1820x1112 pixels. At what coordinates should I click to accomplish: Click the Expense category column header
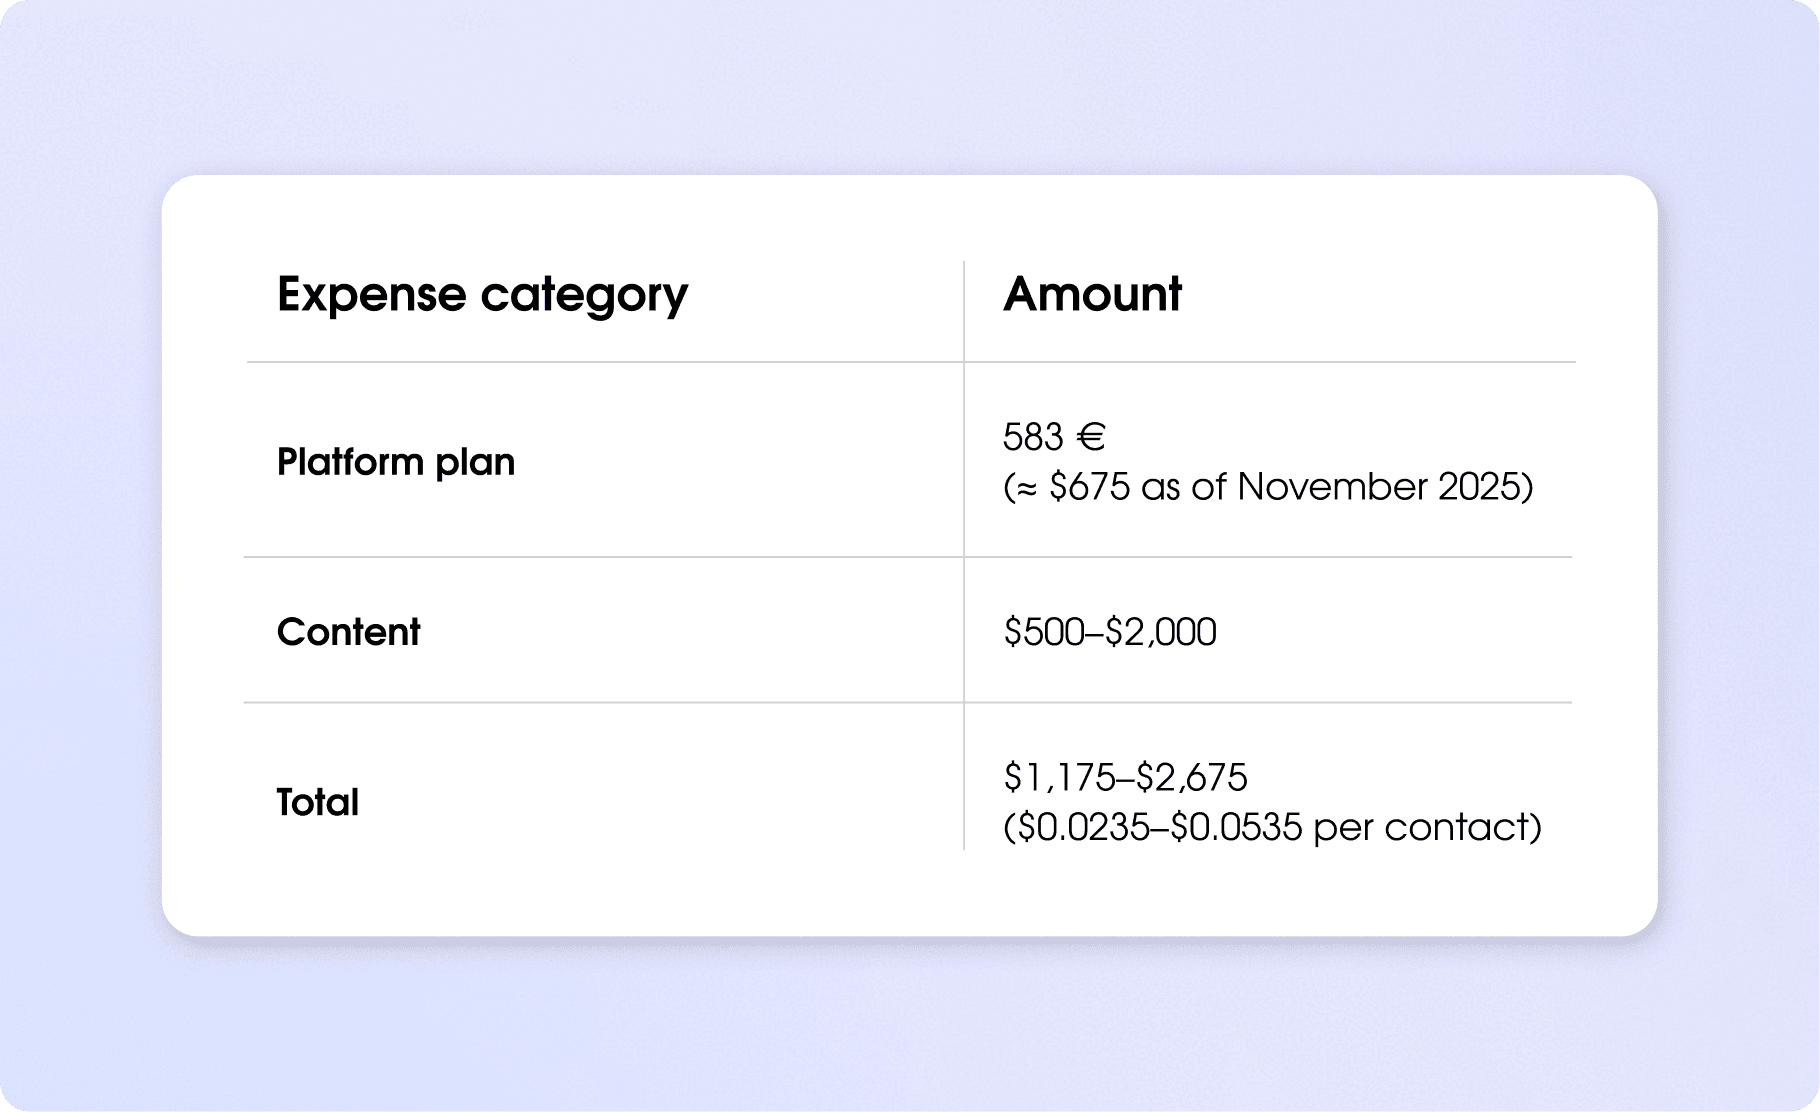pos(482,295)
